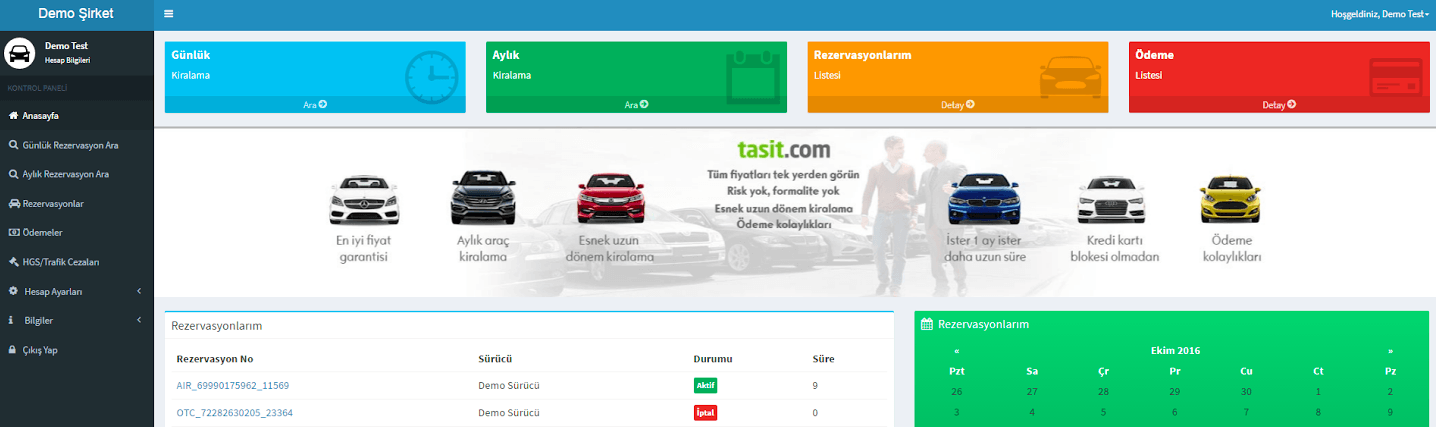Expand the Bilgiler submenu
Viewport: 1436px width, 427px height.
click(77, 320)
